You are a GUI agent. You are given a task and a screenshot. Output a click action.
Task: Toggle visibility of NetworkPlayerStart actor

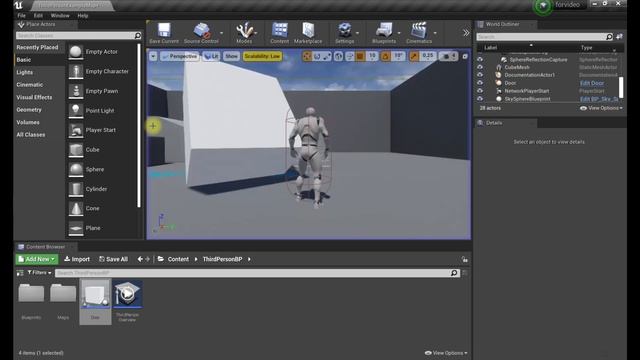pyautogui.click(x=480, y=91)
